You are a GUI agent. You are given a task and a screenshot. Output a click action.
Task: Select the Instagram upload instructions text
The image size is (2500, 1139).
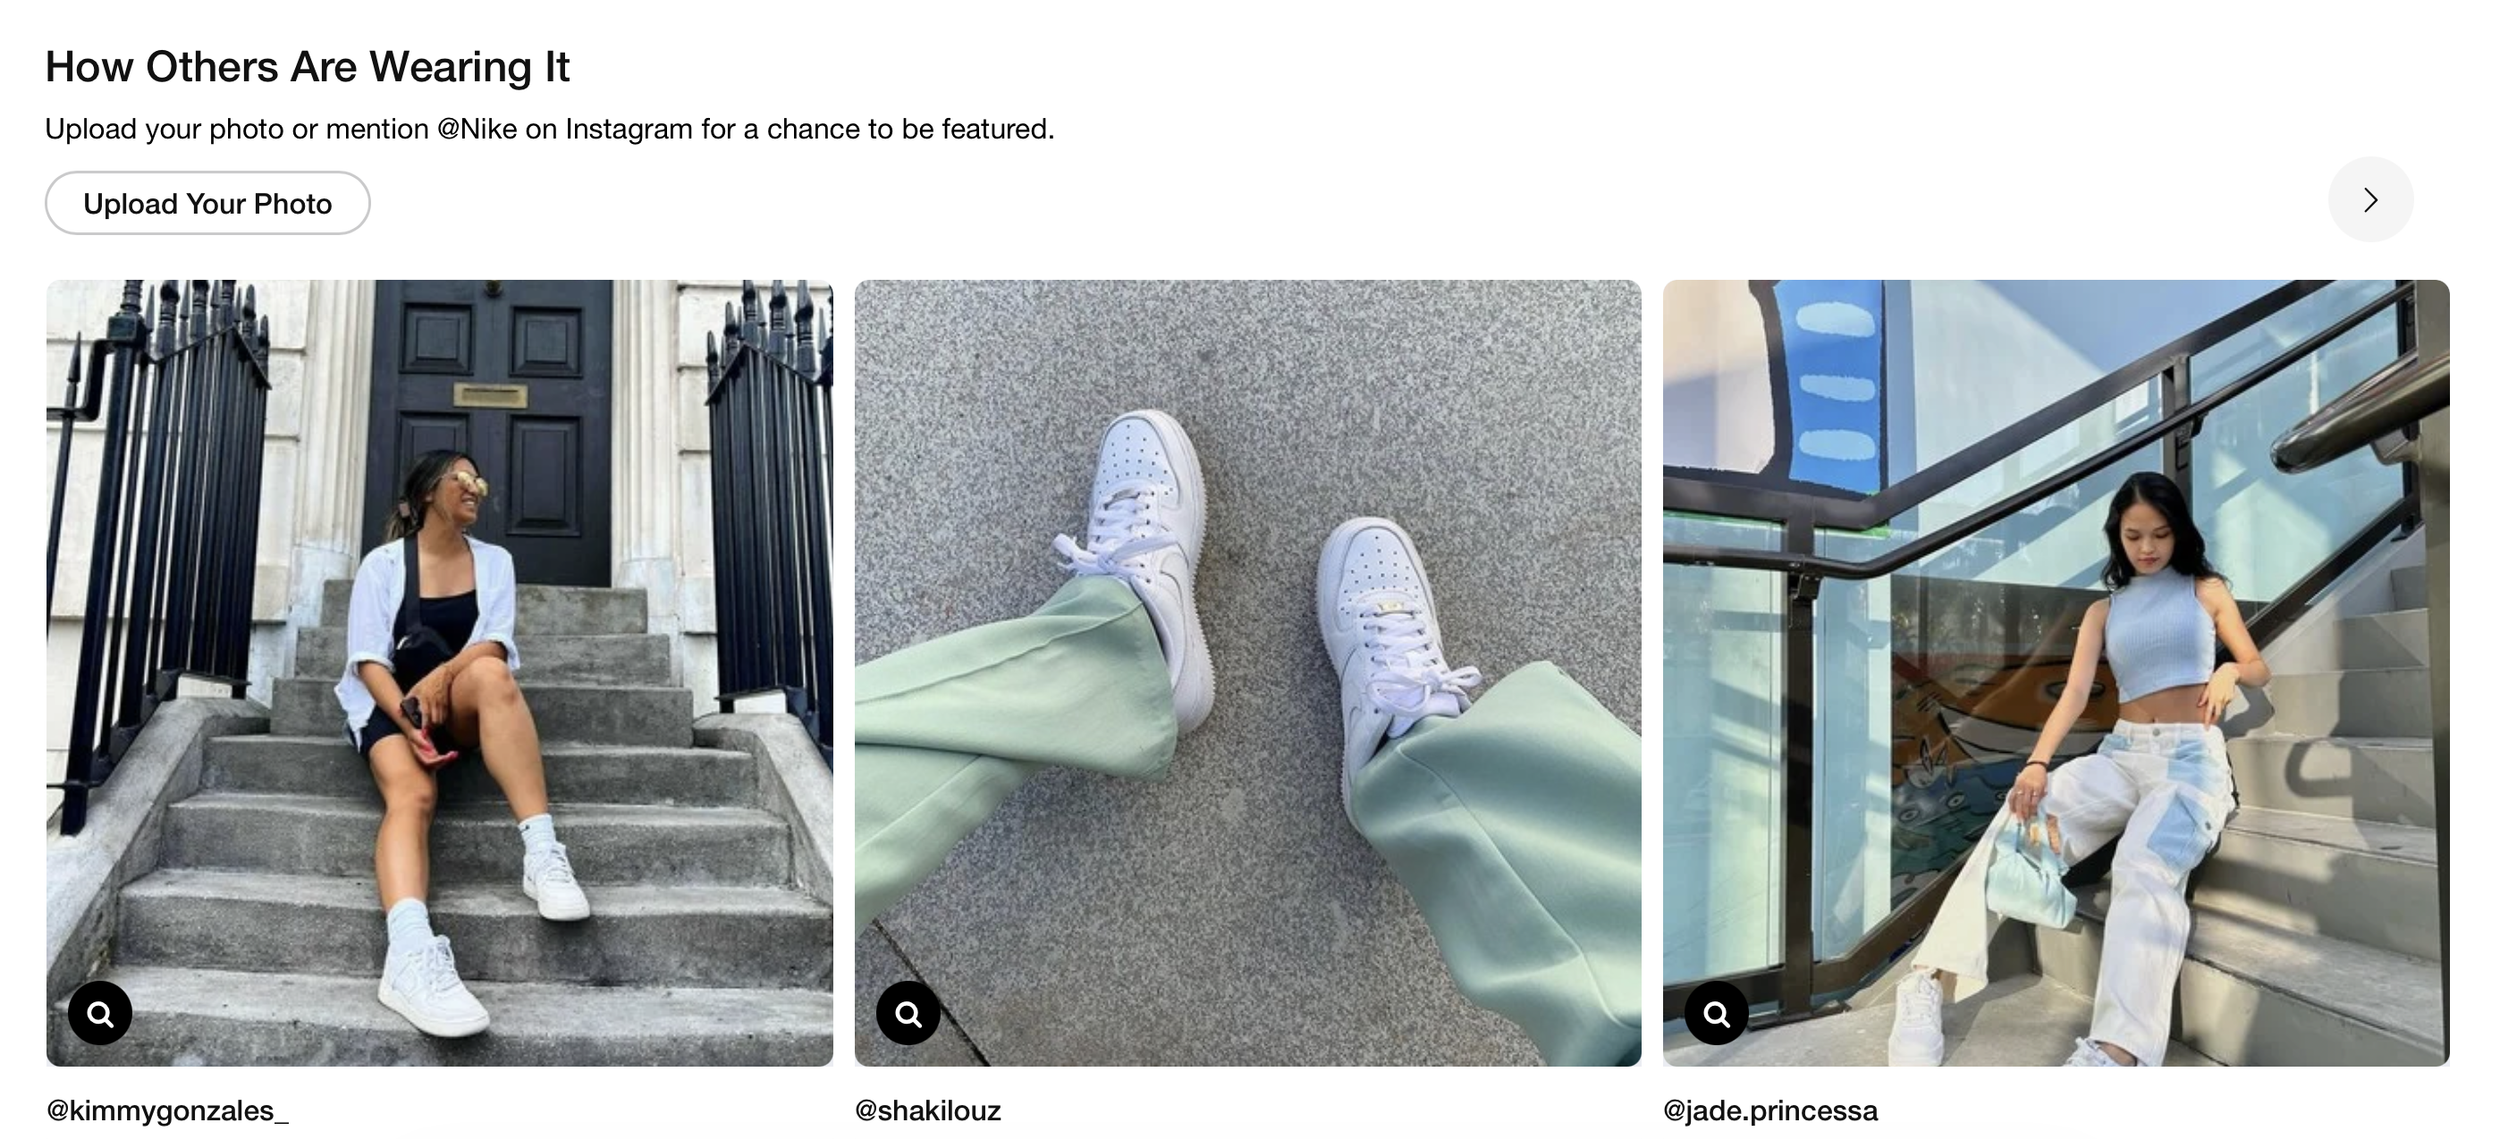click(550, 129)
